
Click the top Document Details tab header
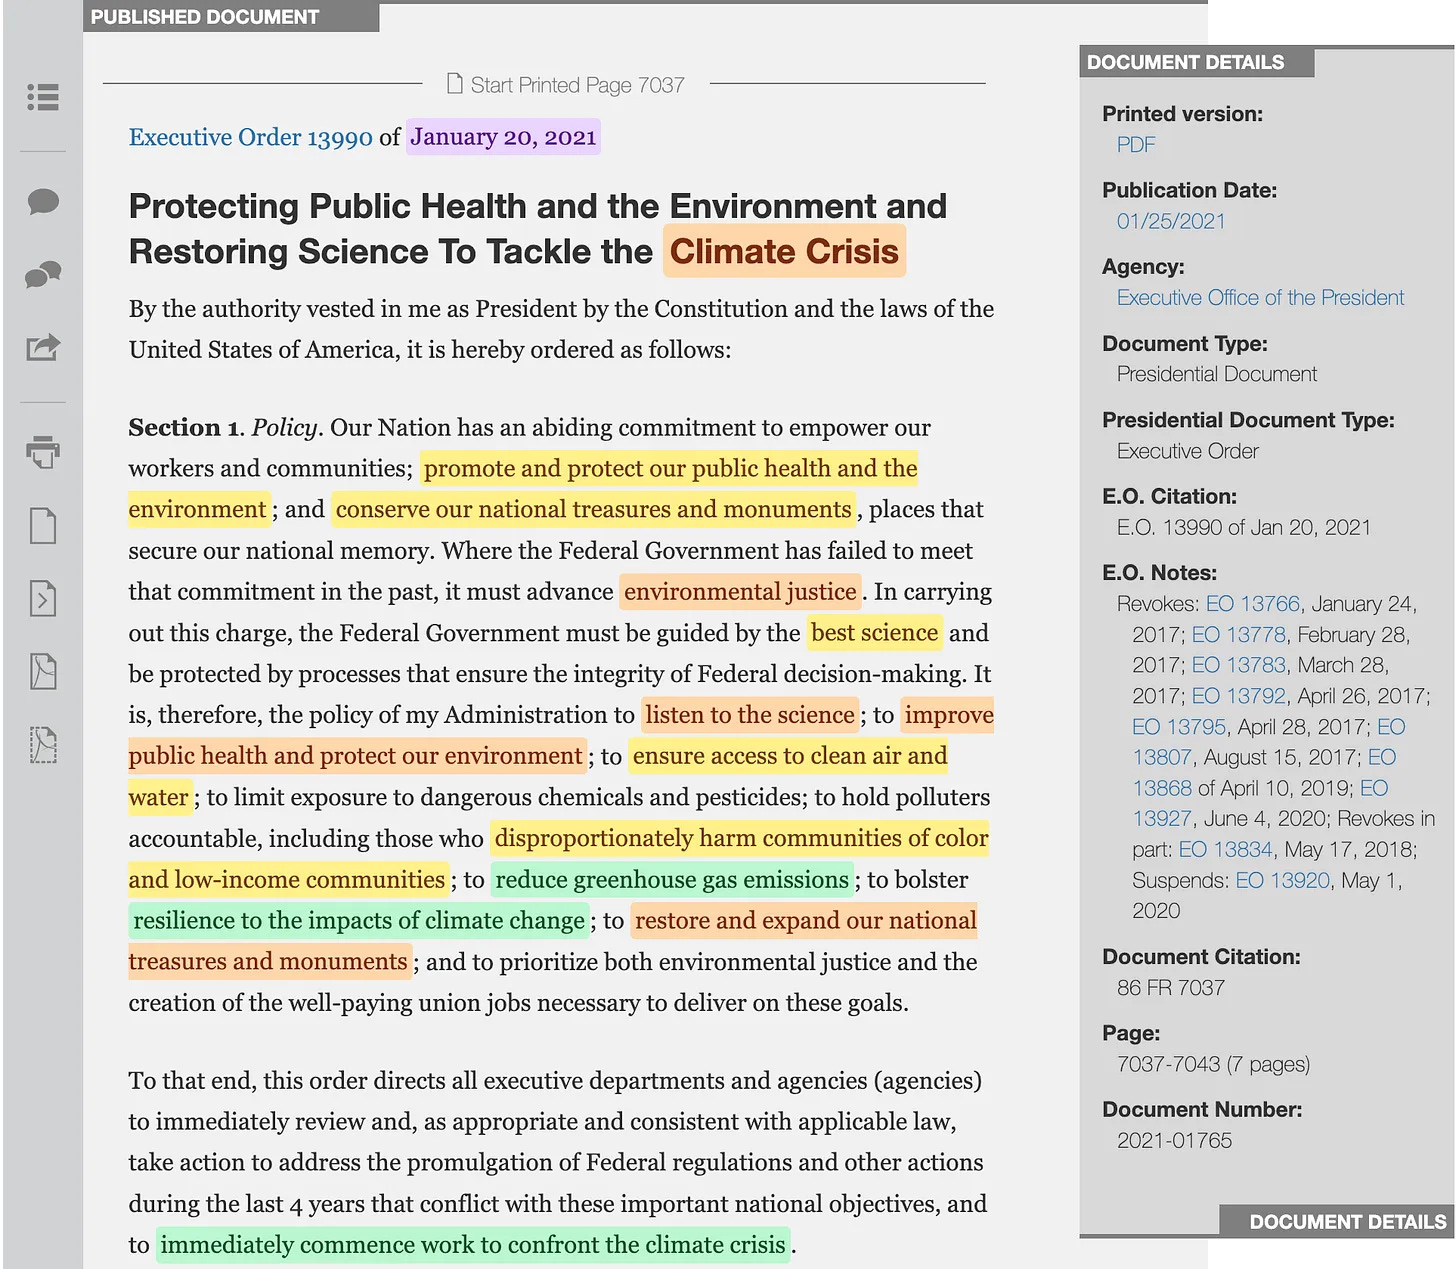(1197, 62)
